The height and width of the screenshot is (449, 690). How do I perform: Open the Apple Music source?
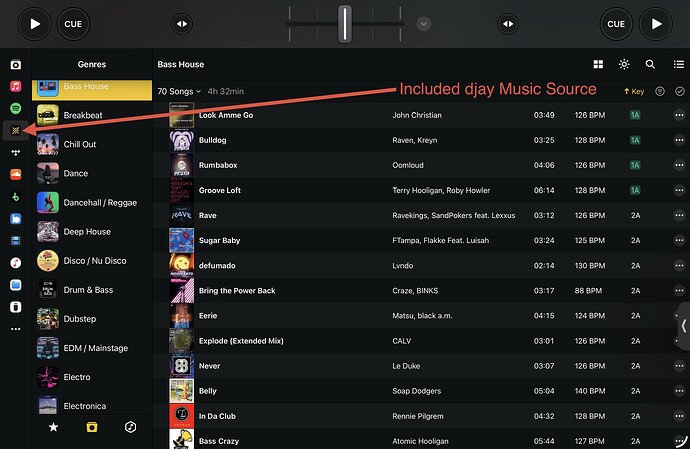[15, 86]
